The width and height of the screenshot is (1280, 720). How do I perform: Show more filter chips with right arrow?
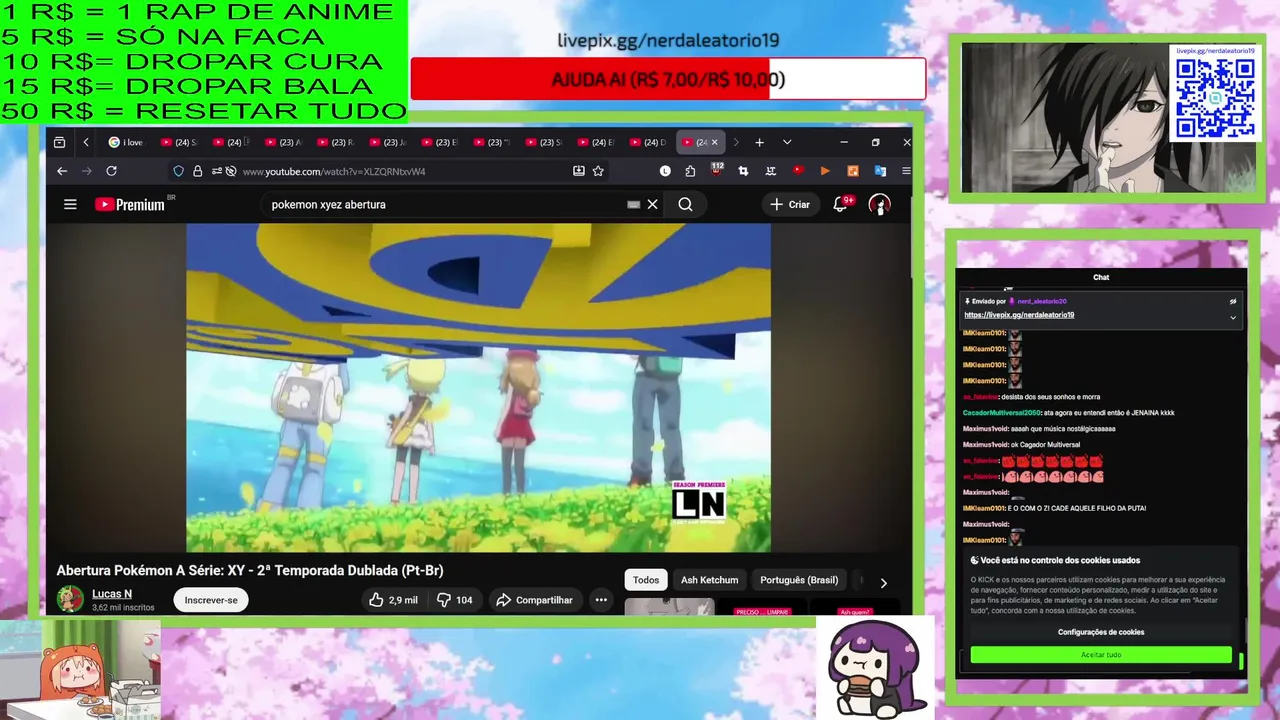coord(883,582)
